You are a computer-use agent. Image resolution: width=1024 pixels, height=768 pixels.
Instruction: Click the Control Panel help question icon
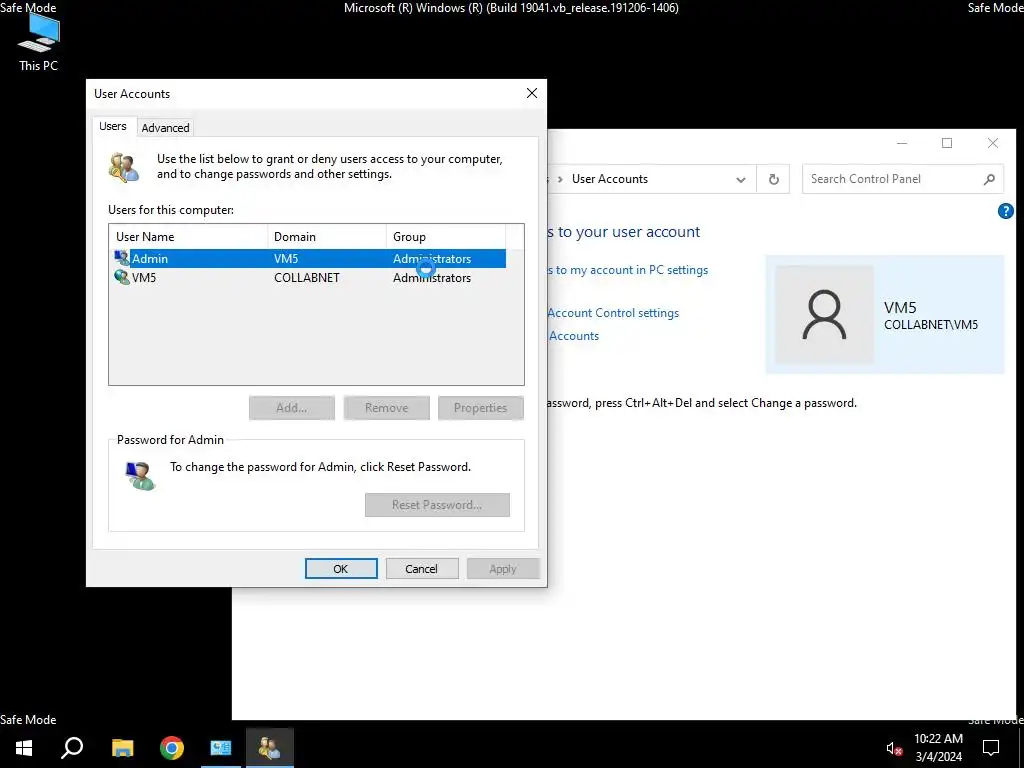tap(1006, 211)
